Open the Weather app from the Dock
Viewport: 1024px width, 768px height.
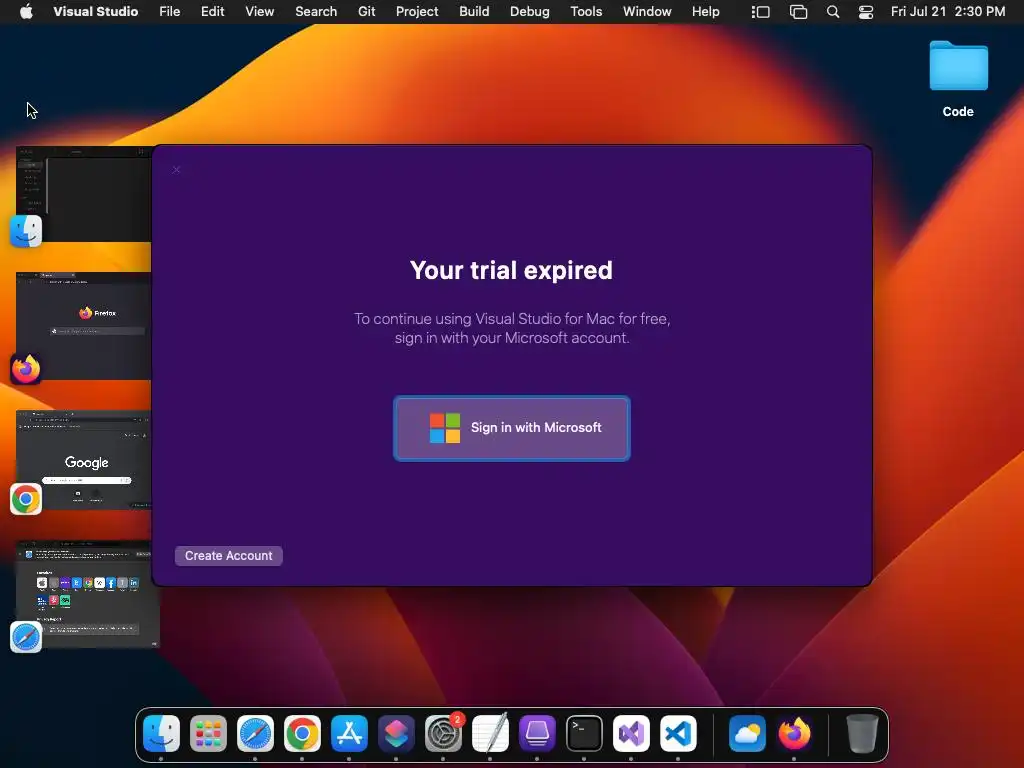pyautogui.click(x=747, y=733)
